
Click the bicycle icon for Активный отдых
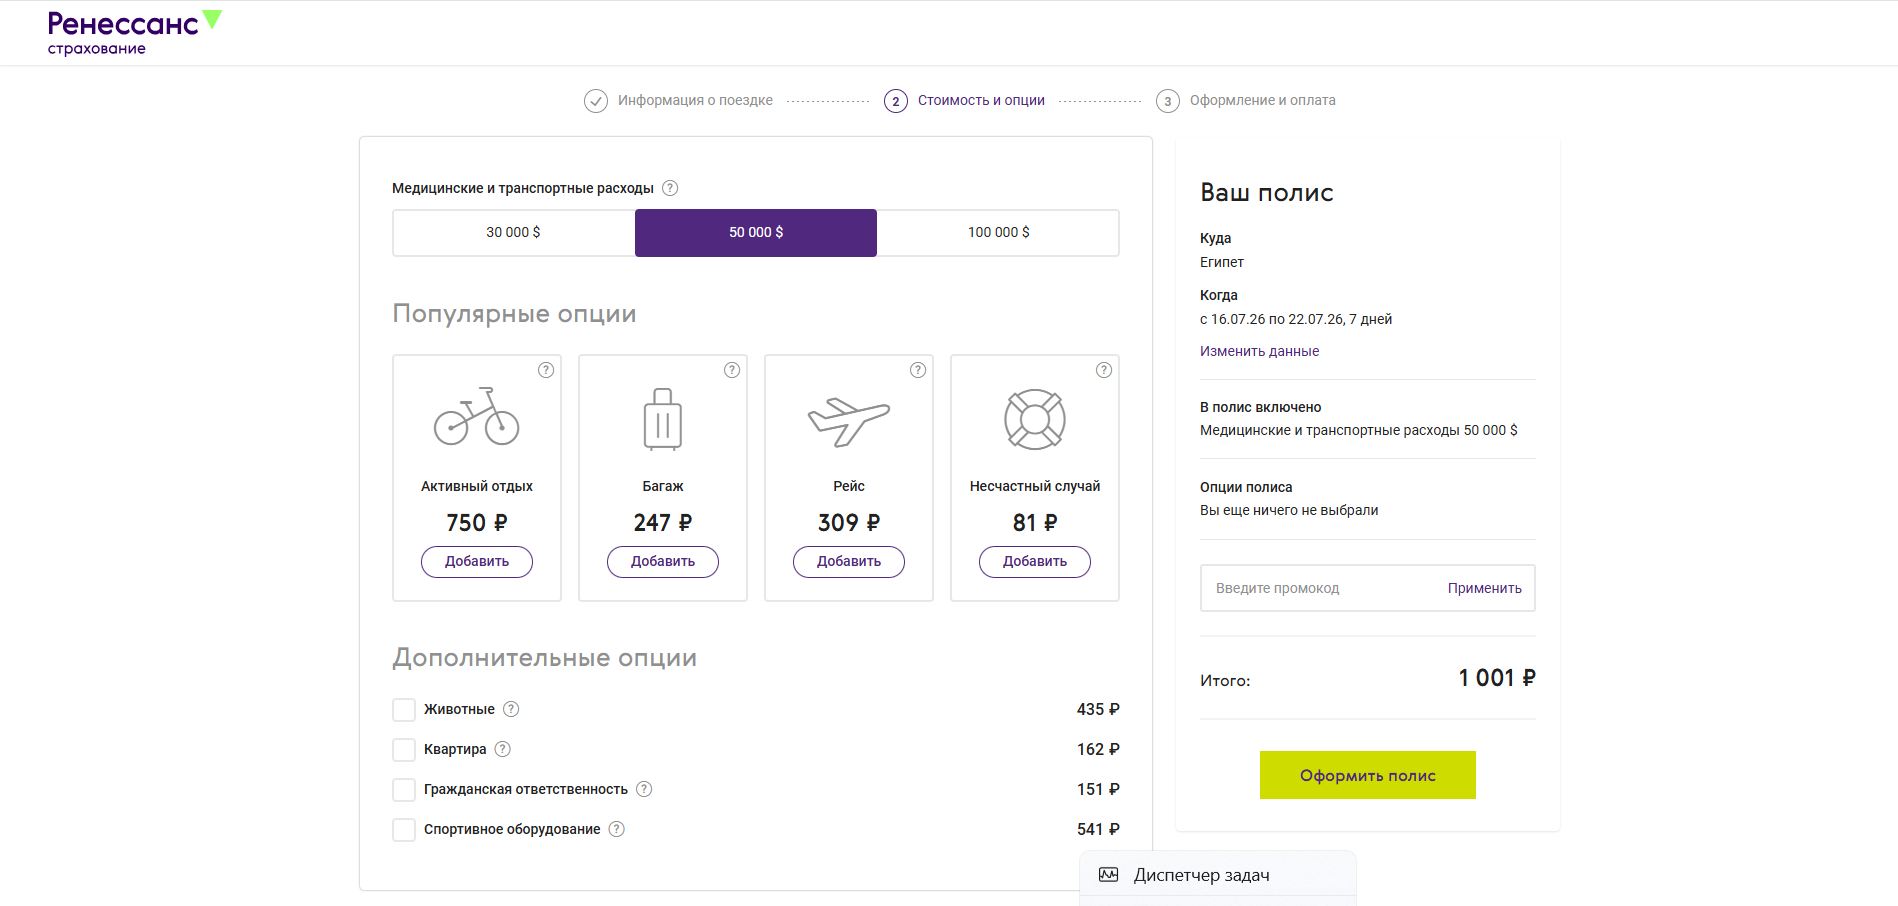477,416
